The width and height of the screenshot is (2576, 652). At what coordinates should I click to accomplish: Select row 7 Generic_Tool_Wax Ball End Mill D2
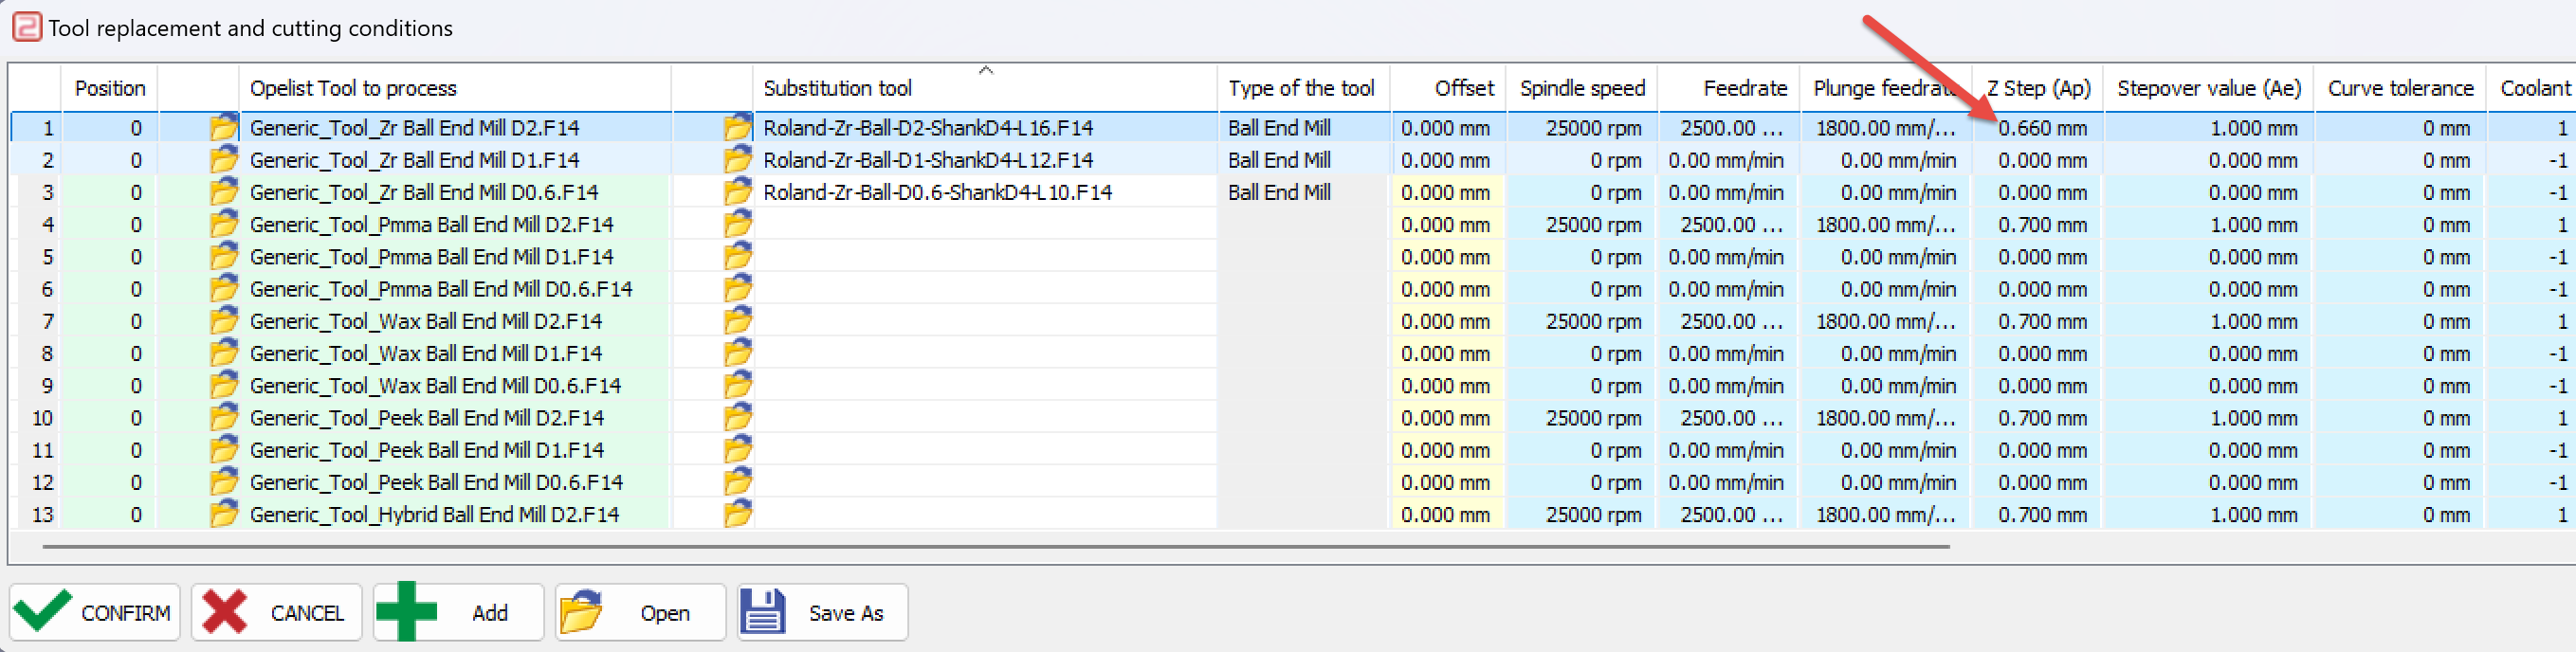(426, 321)
